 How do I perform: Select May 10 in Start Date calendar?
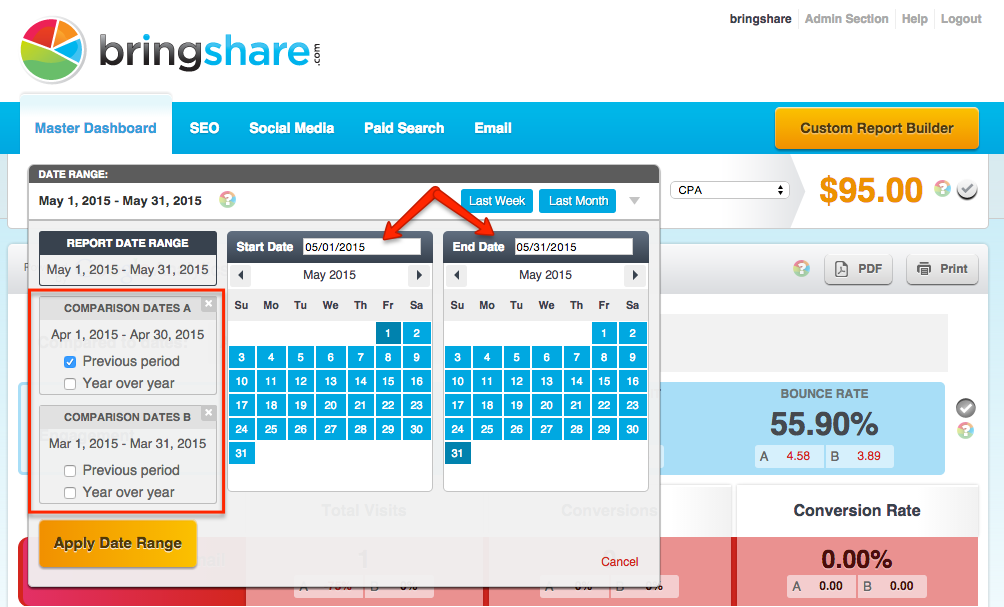(x=241, y=381)
